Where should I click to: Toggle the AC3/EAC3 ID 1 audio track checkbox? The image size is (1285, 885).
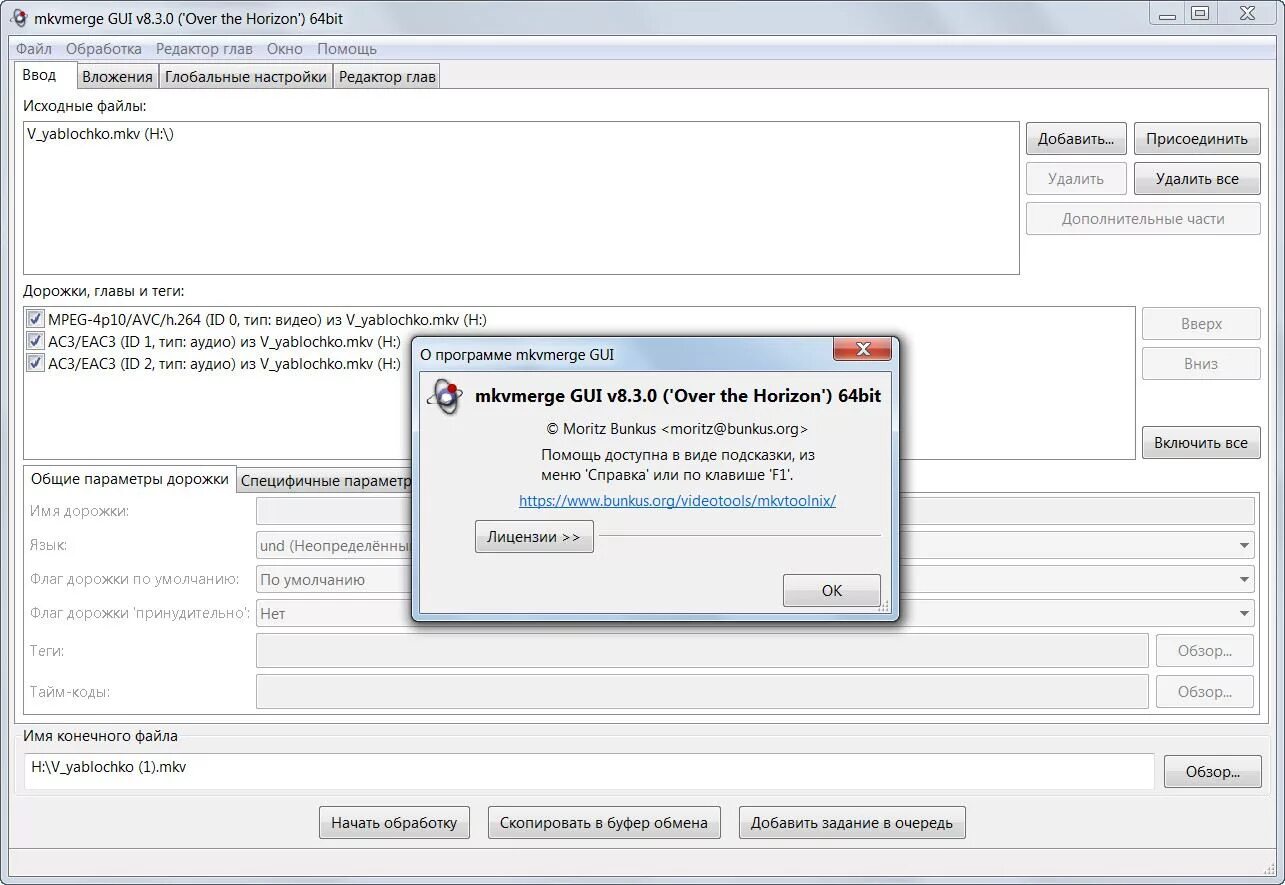(35, 342)
